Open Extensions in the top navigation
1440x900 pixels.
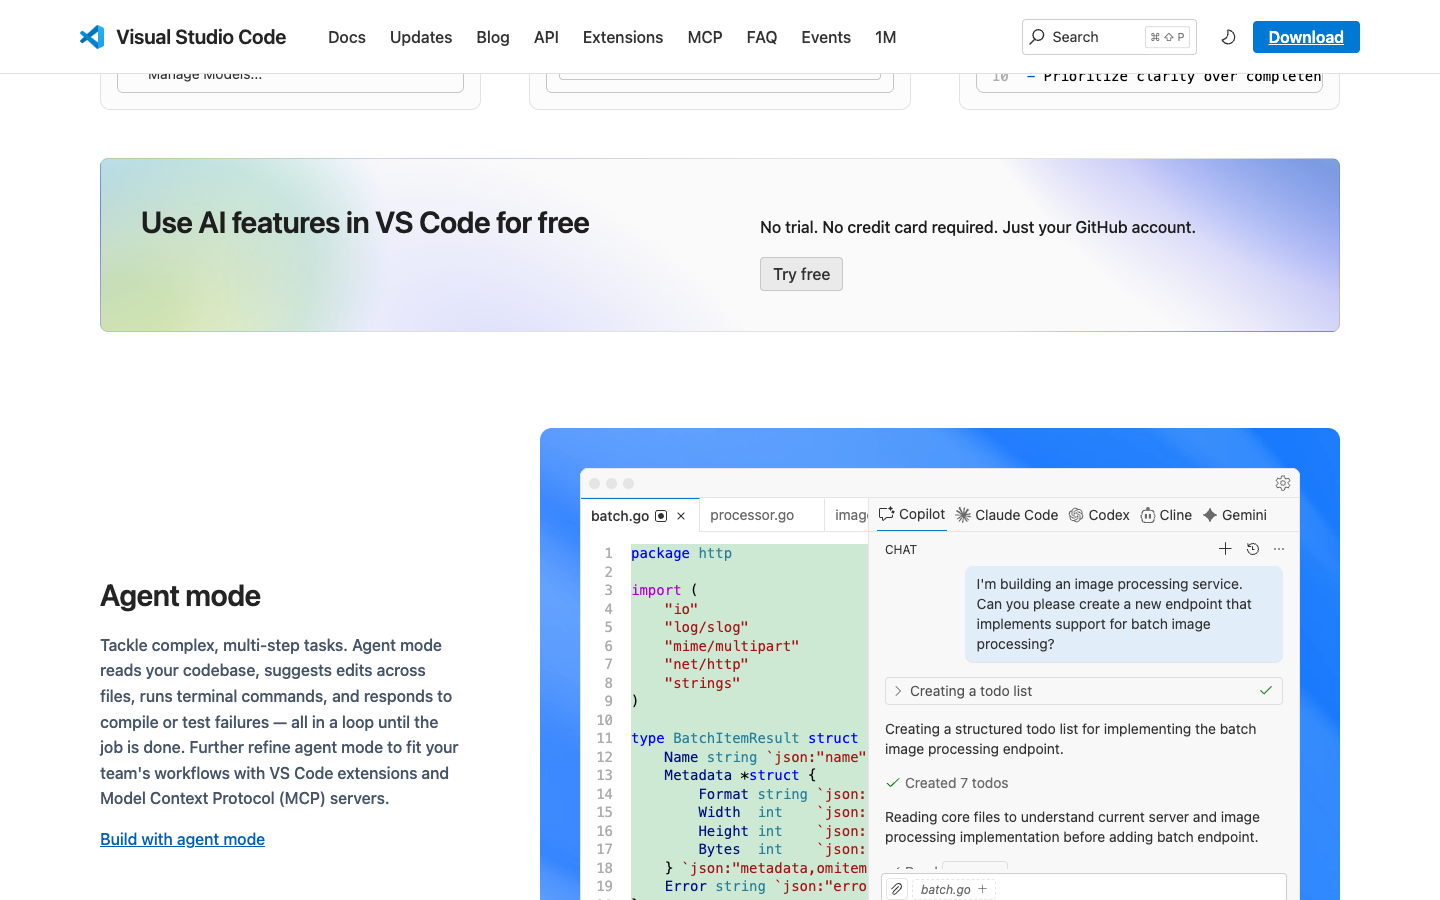(623, 37)
